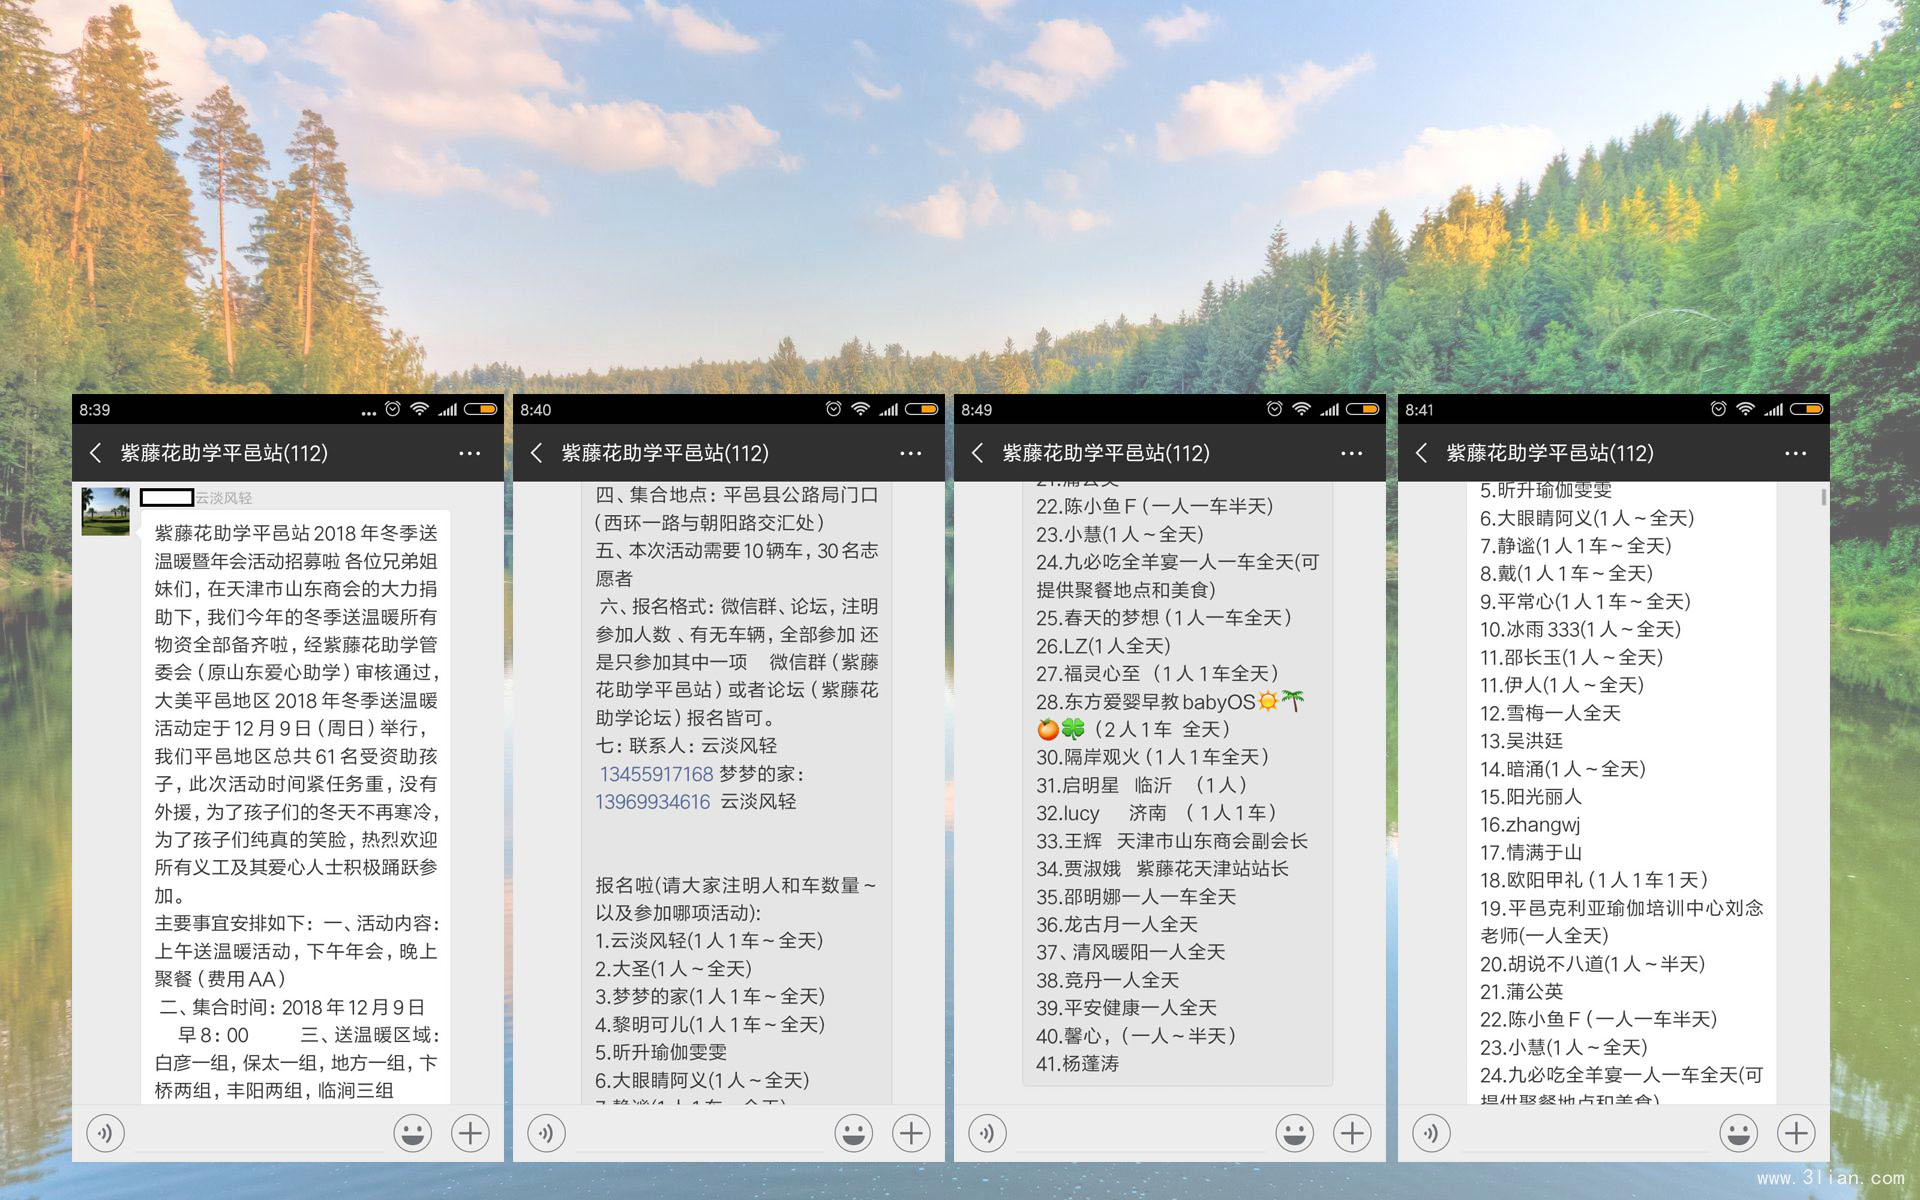Tap line '12.雪梅一人全天'
Screen dimensions: 1920x1200
pos(1550,713)
